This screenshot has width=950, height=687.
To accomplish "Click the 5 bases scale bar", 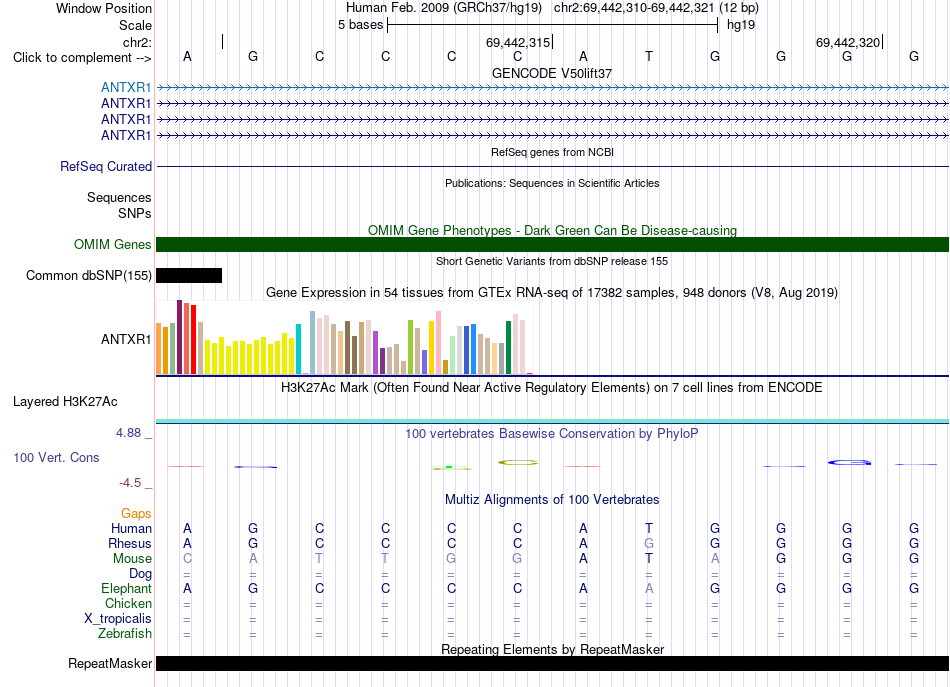I will [x=553, y=25].
